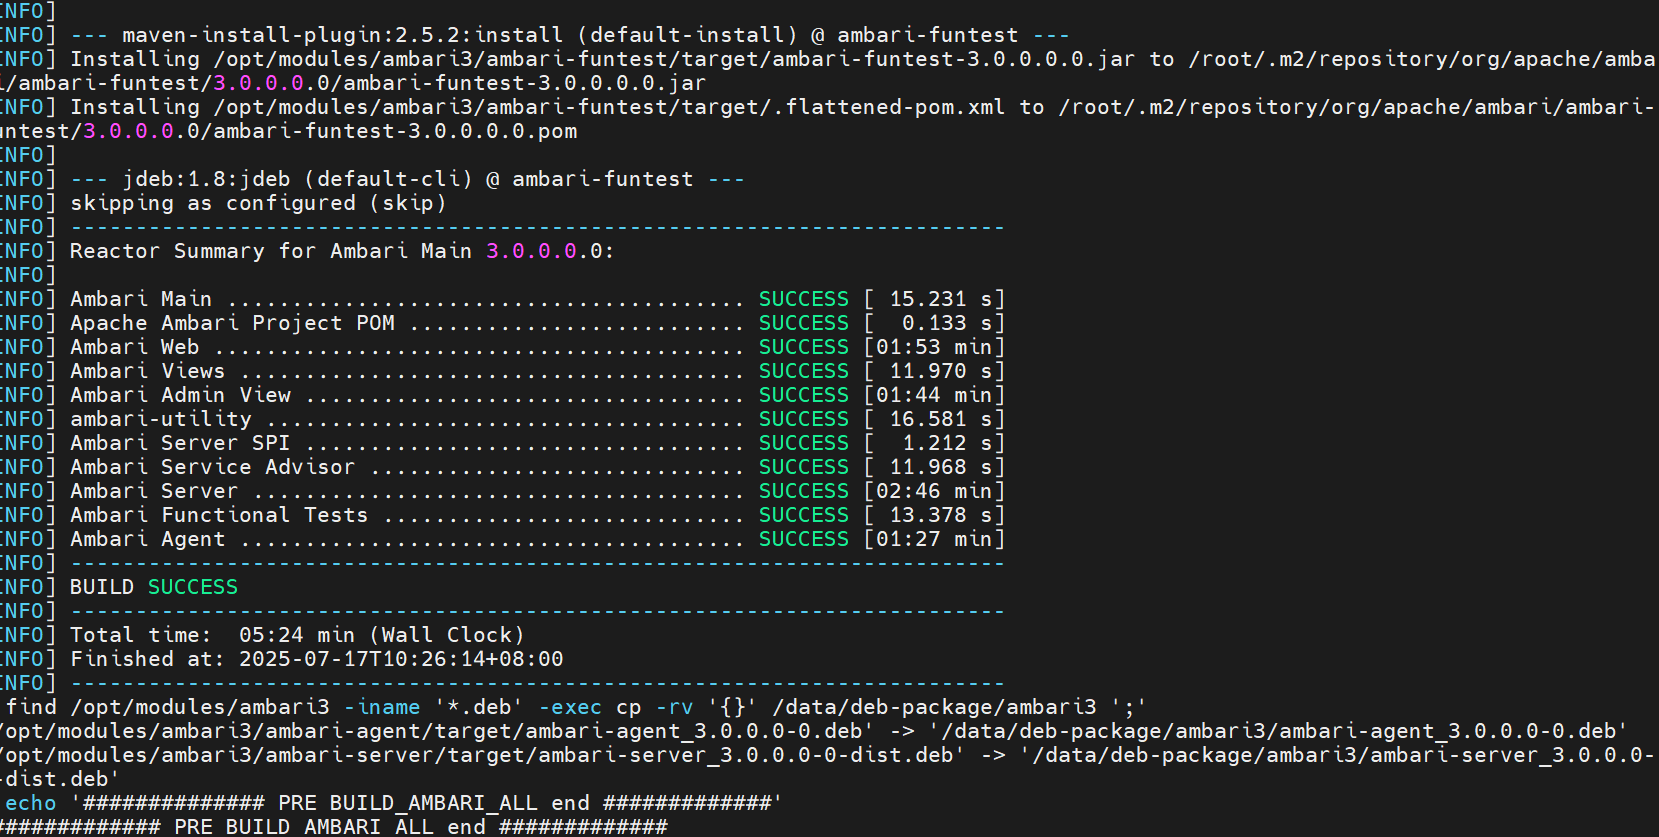Click the 'Ambari Agent' summary row

[x=502, y=539]
